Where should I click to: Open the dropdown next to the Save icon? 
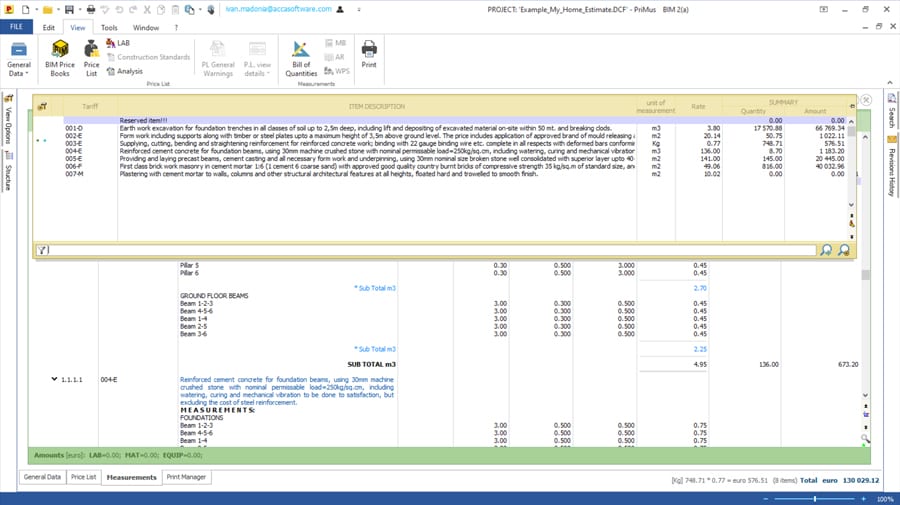coord(79,9)
